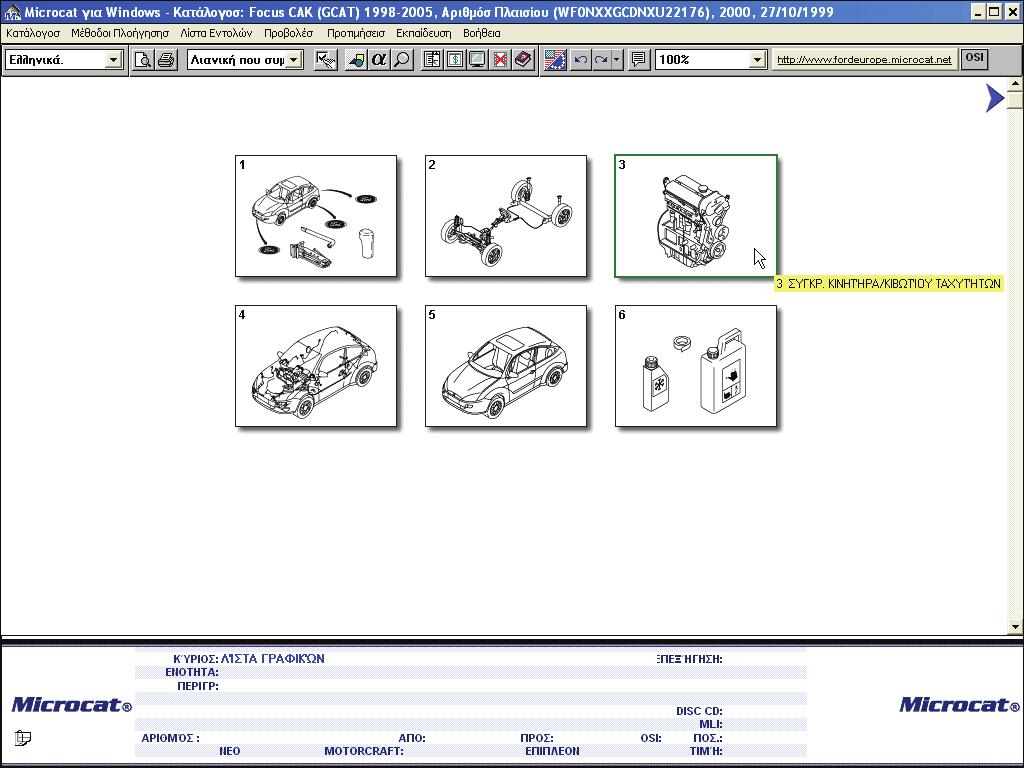Click the OSI label in the info panel
Image resolution: width=1024 pixels, height=768 pixels.
click(651, 738)
